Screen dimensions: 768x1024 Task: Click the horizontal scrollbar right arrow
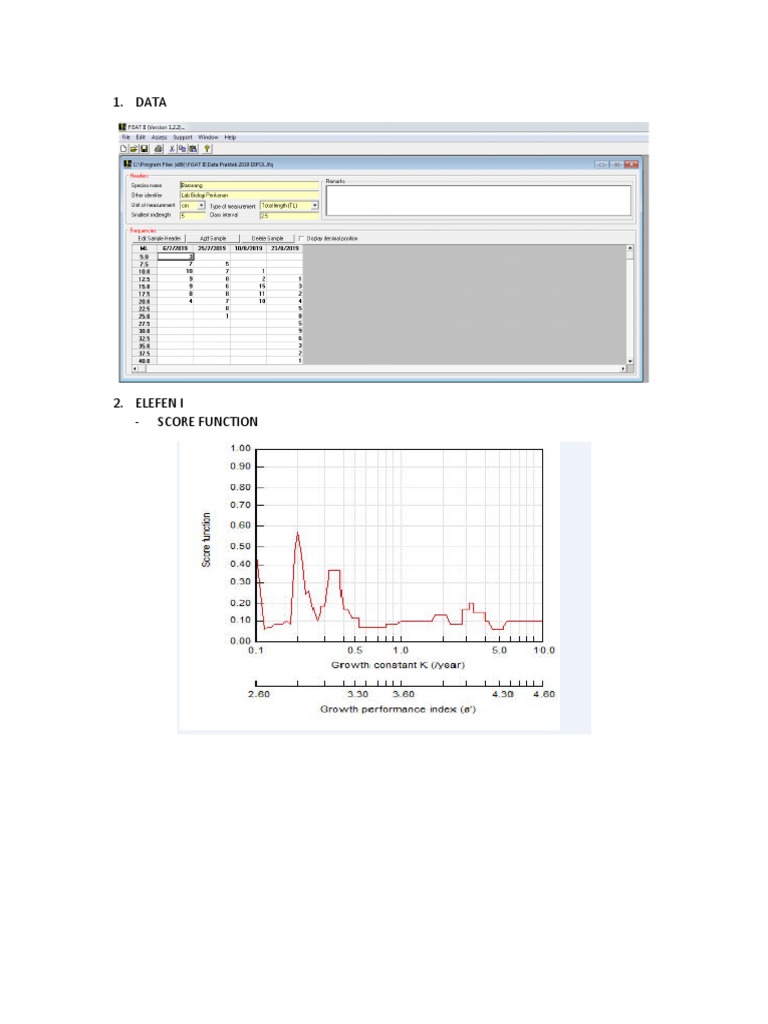[x=622, y=369]
